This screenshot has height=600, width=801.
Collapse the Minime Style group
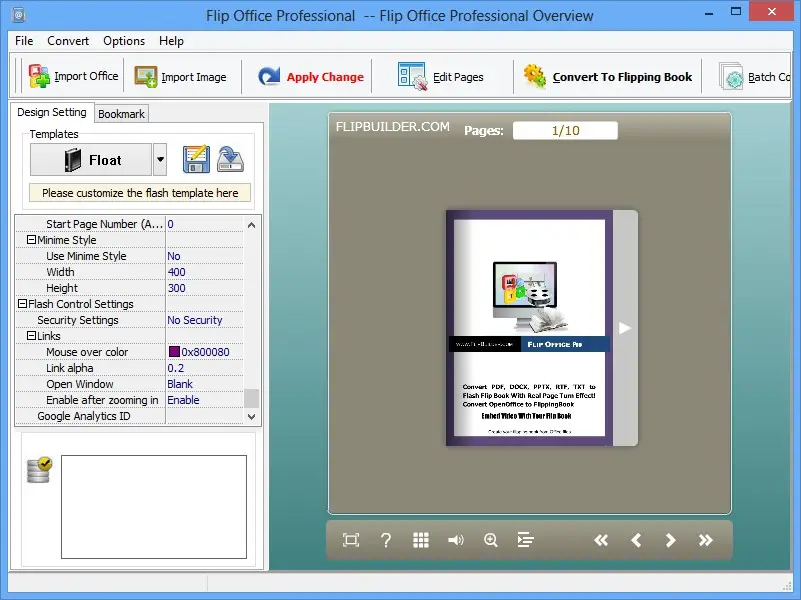[31, 239]
